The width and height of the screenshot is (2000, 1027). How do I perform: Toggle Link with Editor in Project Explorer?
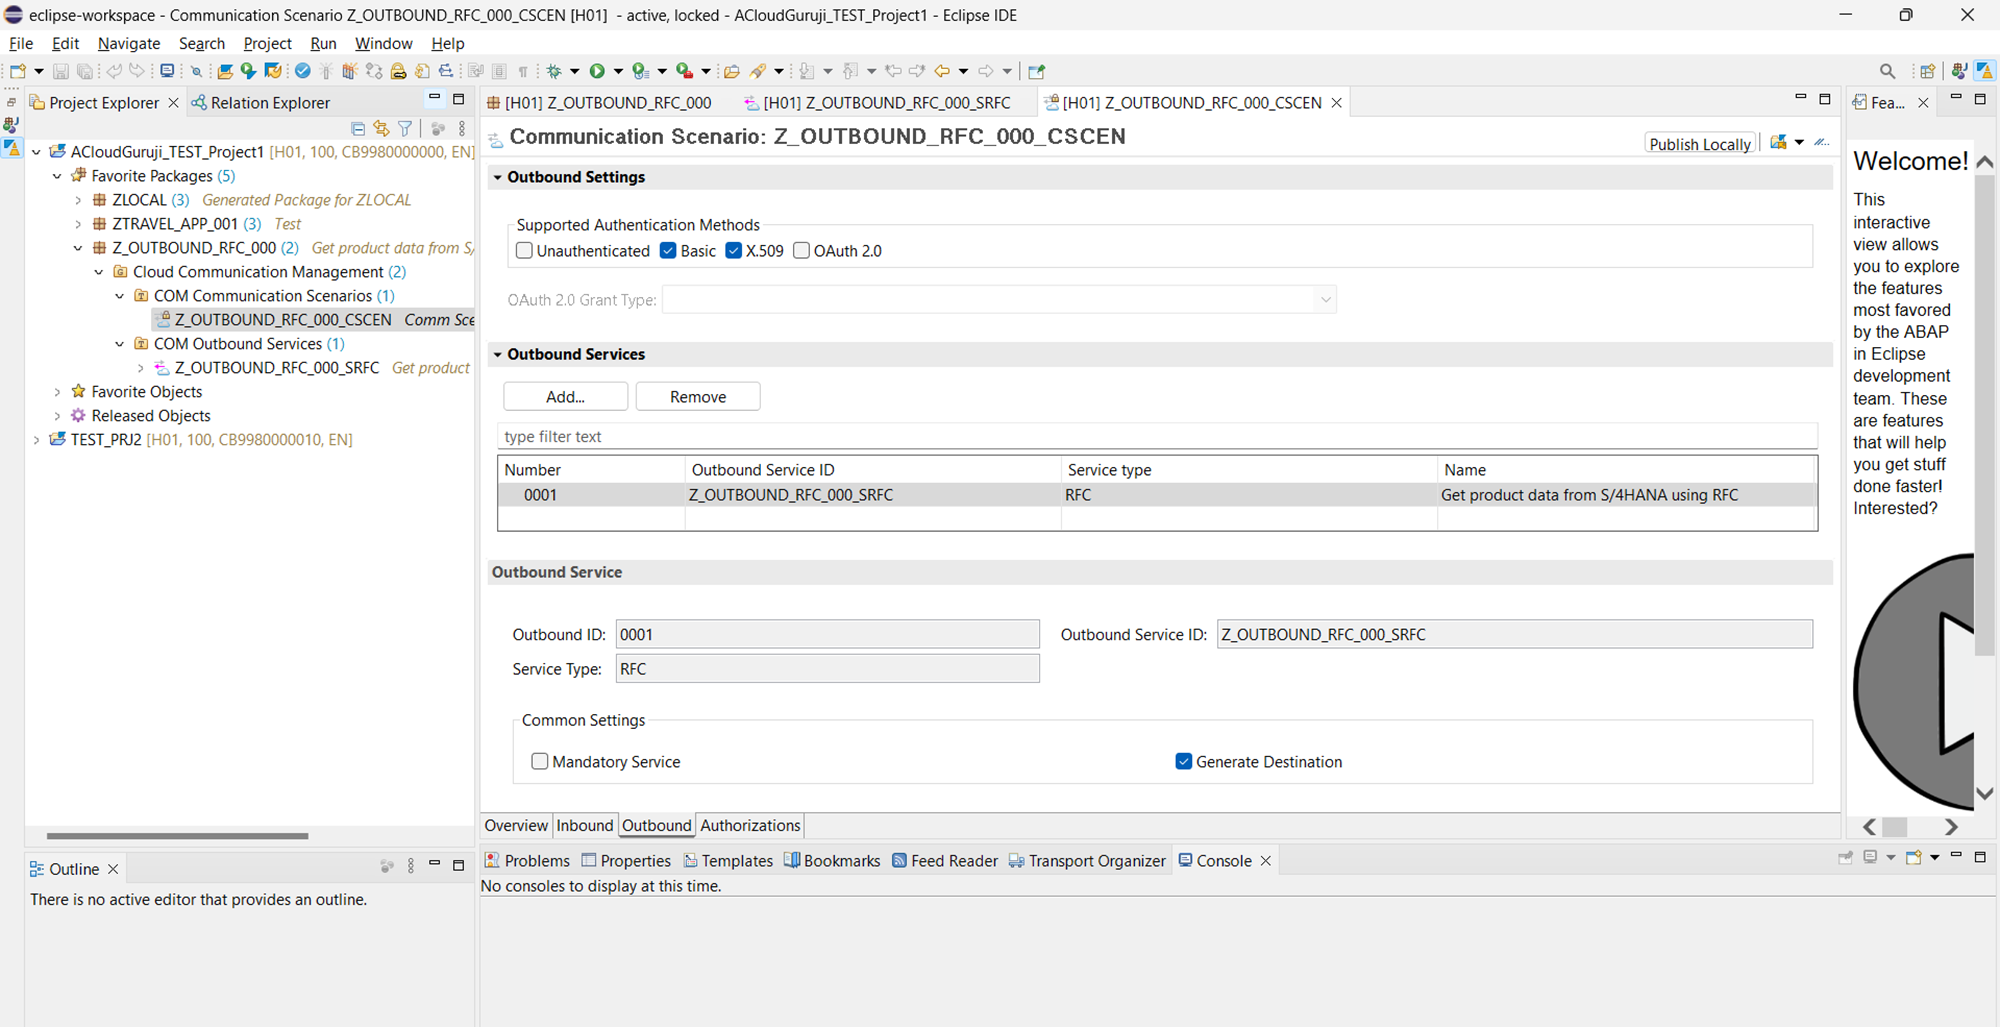[381, 128]
